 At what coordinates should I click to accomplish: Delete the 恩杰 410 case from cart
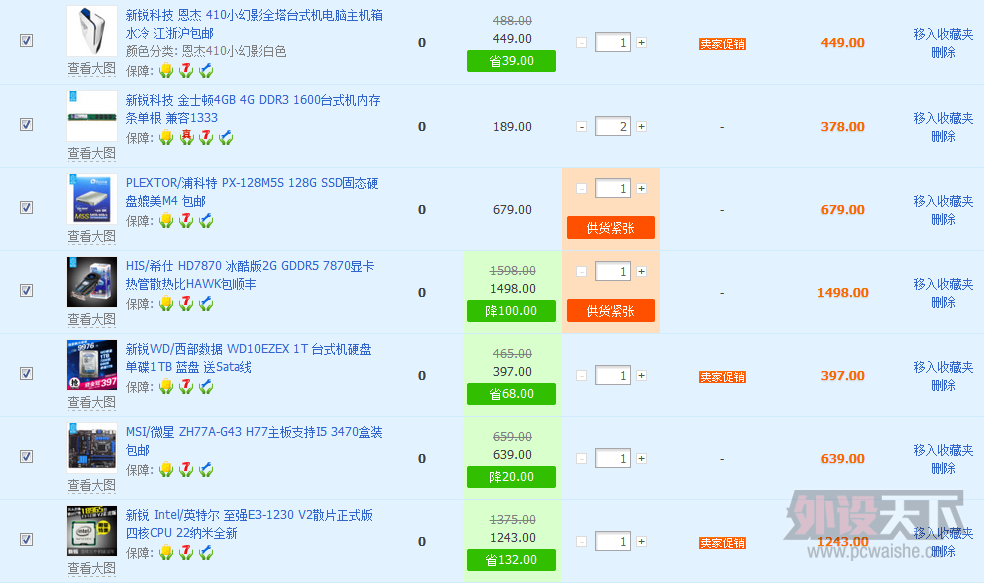click(x=943, y=53)
